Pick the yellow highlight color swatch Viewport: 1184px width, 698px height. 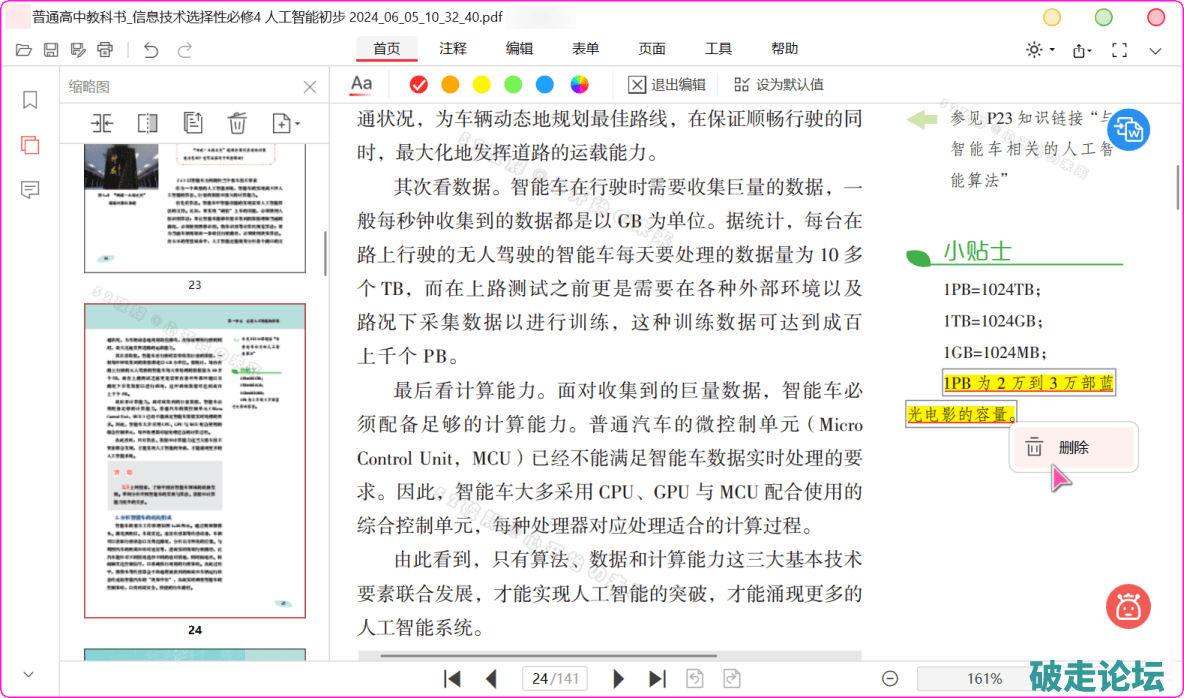[x=482, y=85]
